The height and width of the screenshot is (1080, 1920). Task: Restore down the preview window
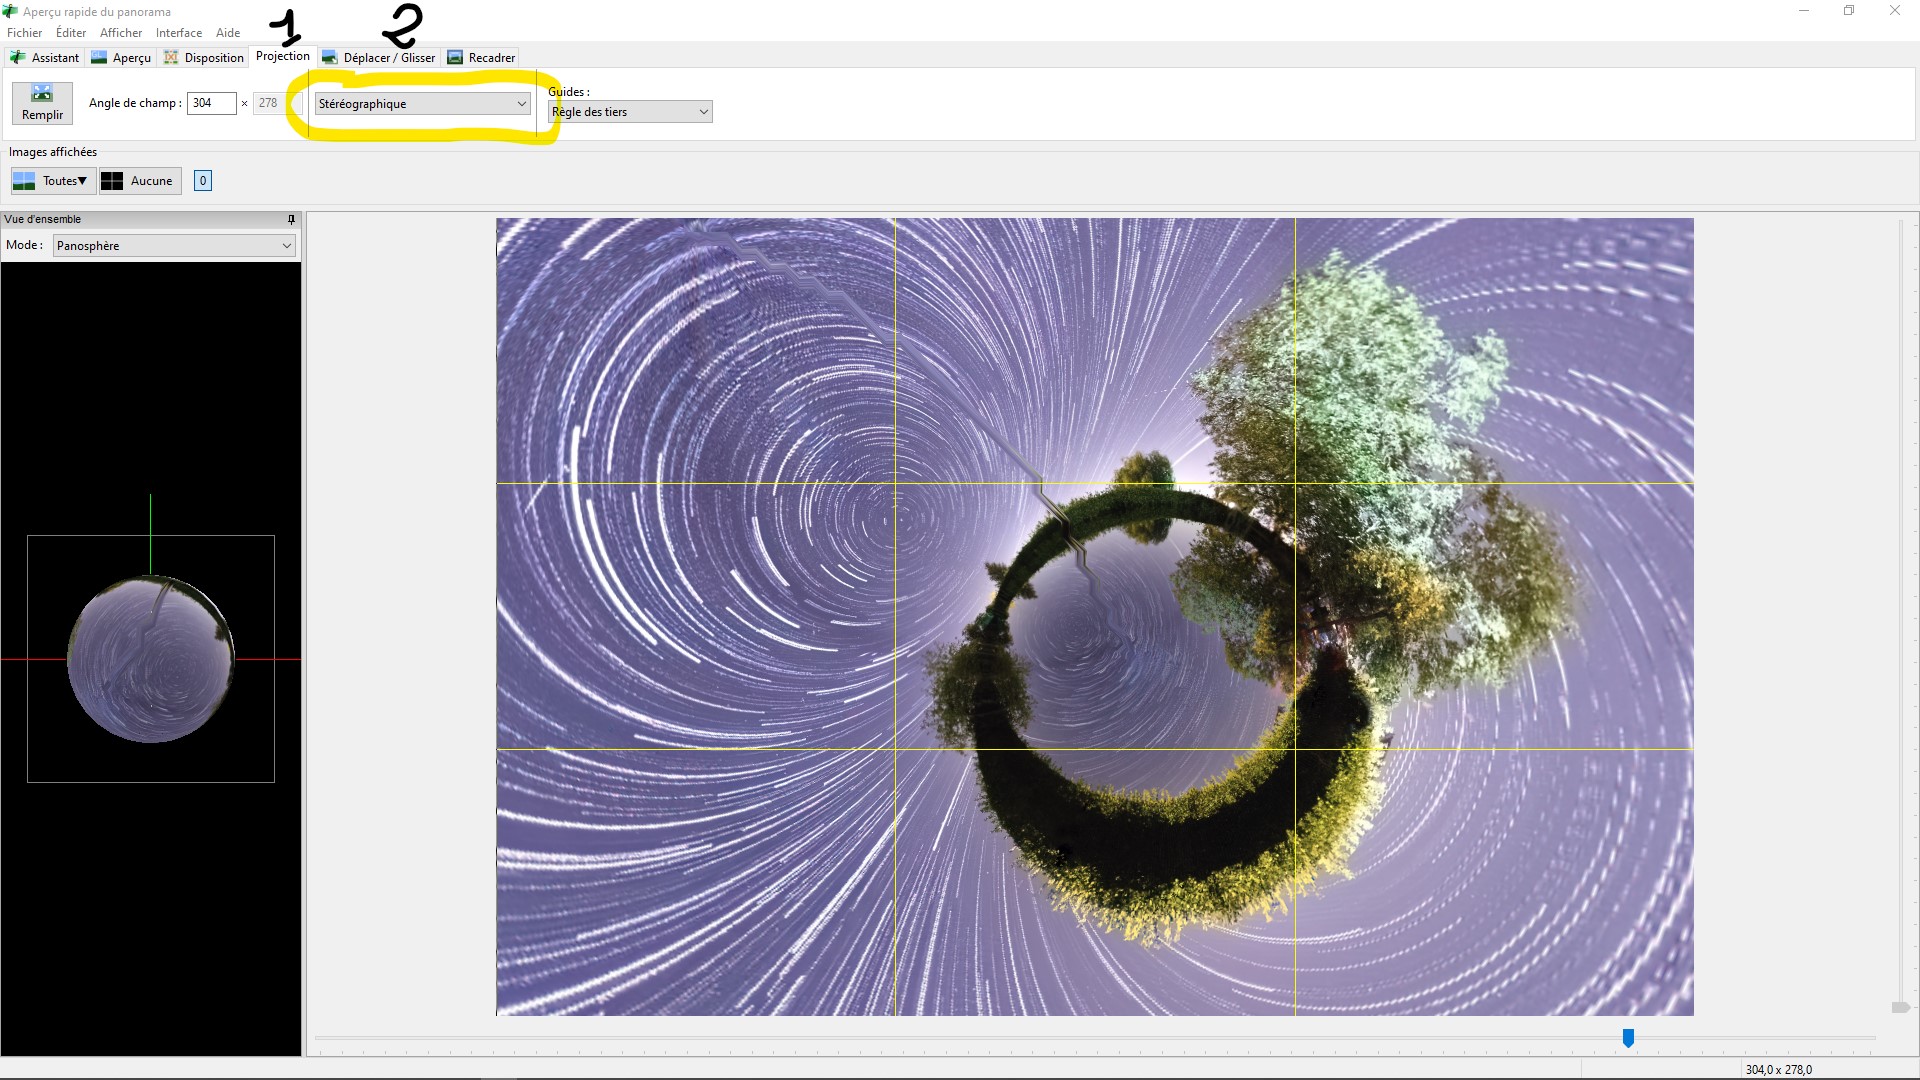1849,11
